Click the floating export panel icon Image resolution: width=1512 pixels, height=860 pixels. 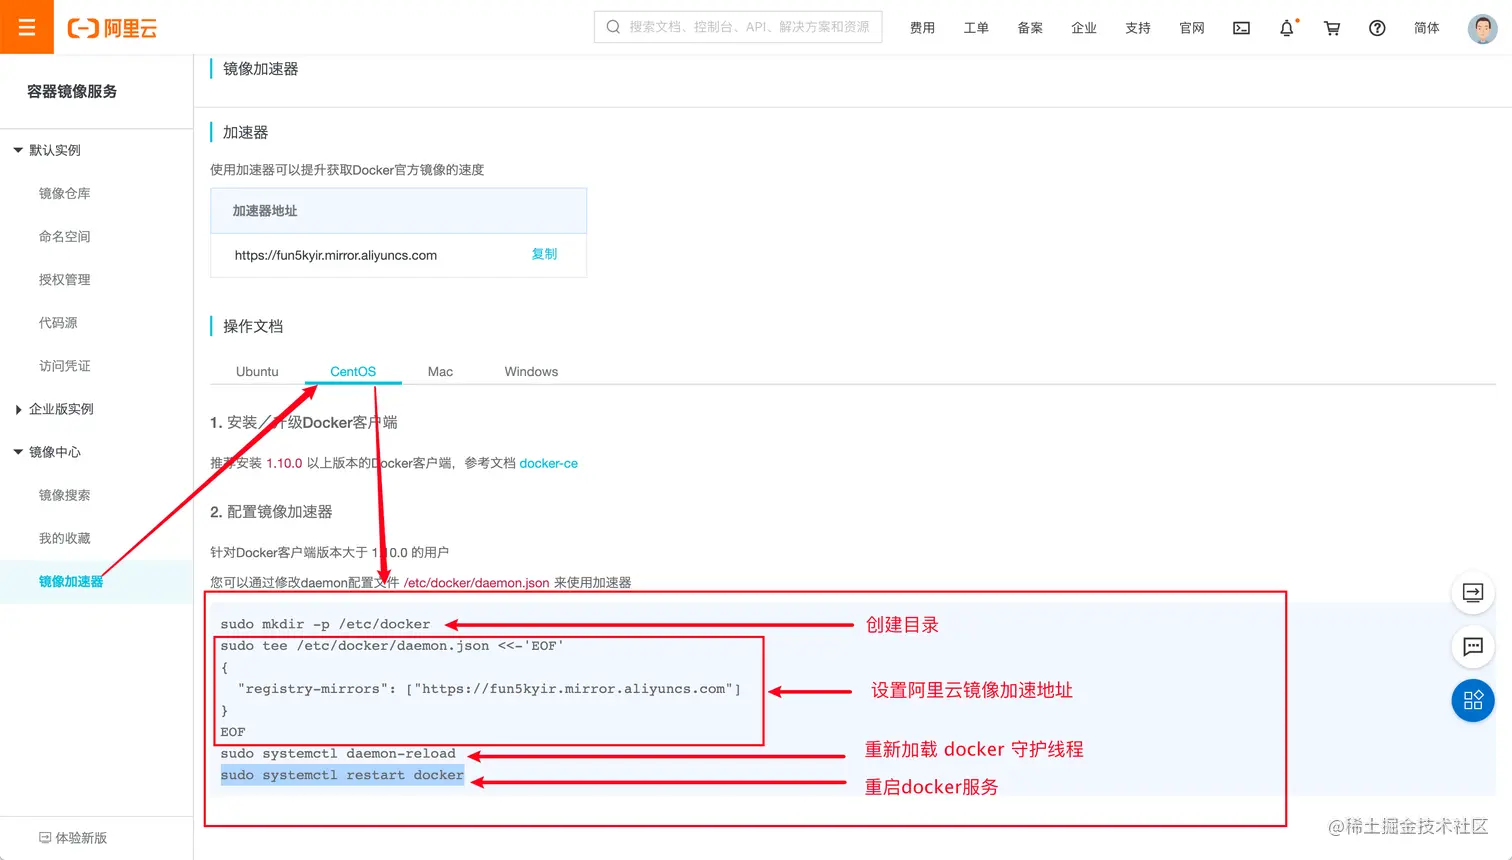1473,592
